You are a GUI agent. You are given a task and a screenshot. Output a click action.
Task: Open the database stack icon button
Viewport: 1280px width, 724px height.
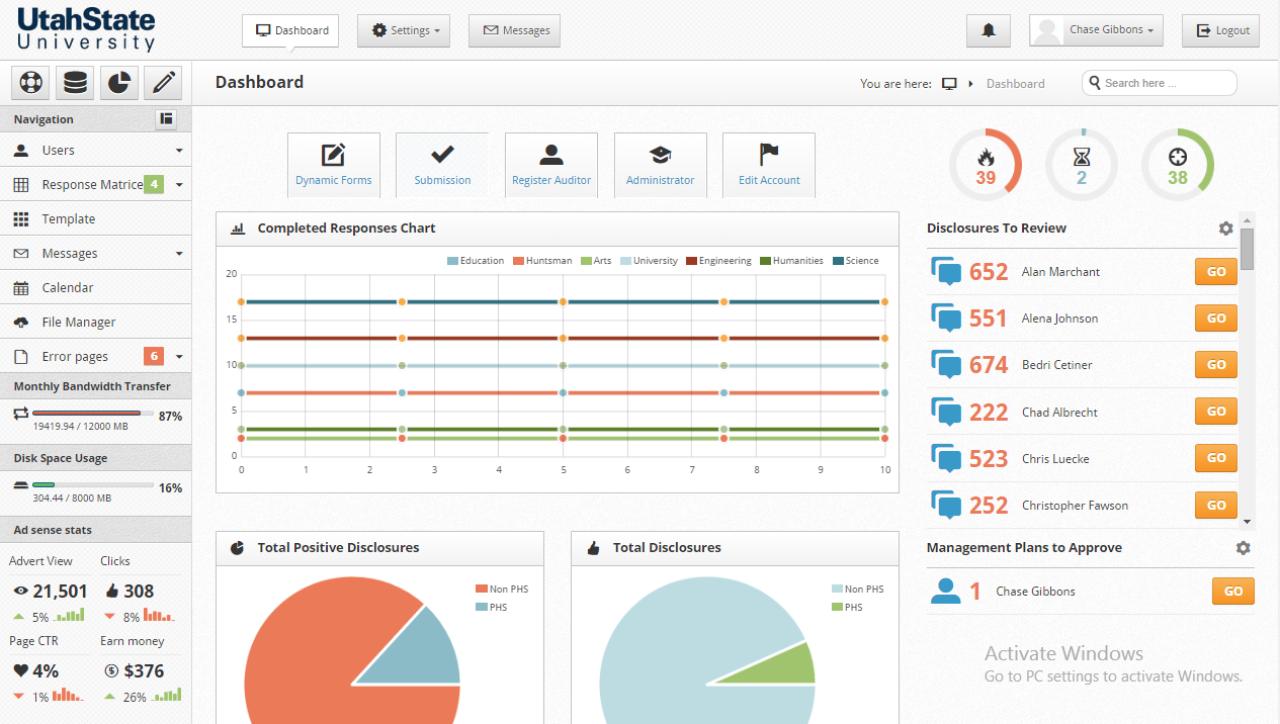[75, 83]
